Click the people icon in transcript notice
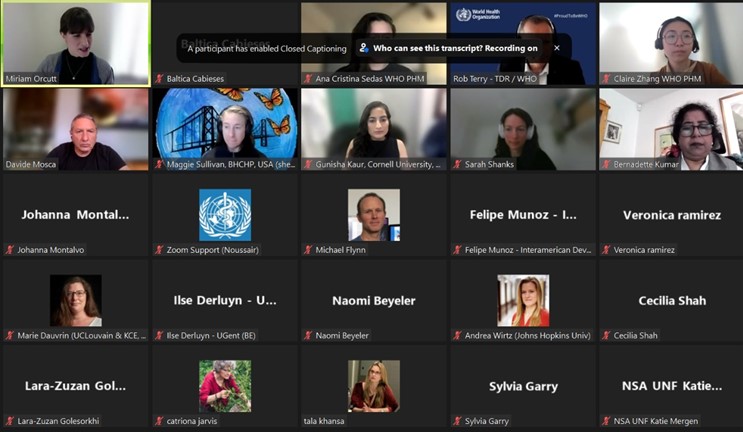 click(x=364, y=48)
